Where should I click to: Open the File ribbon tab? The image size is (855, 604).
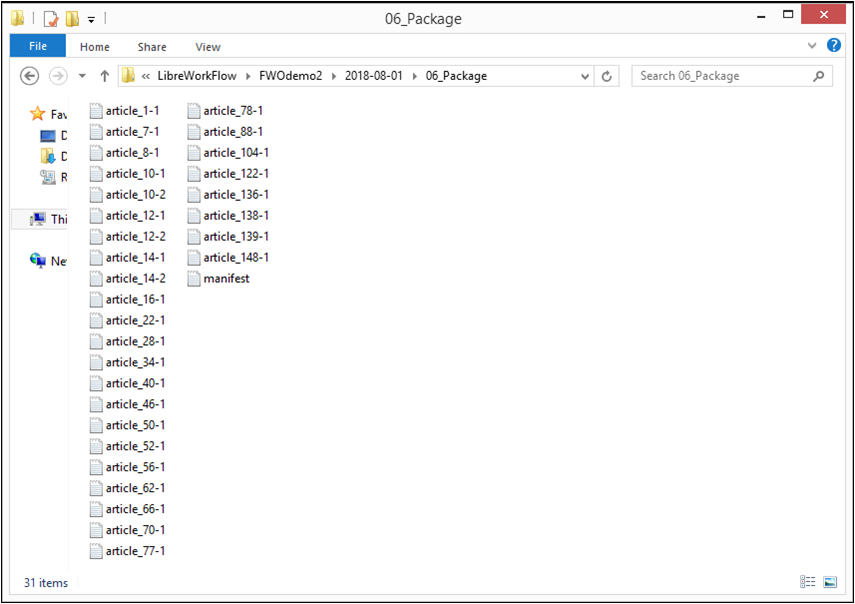coord(38,46)
